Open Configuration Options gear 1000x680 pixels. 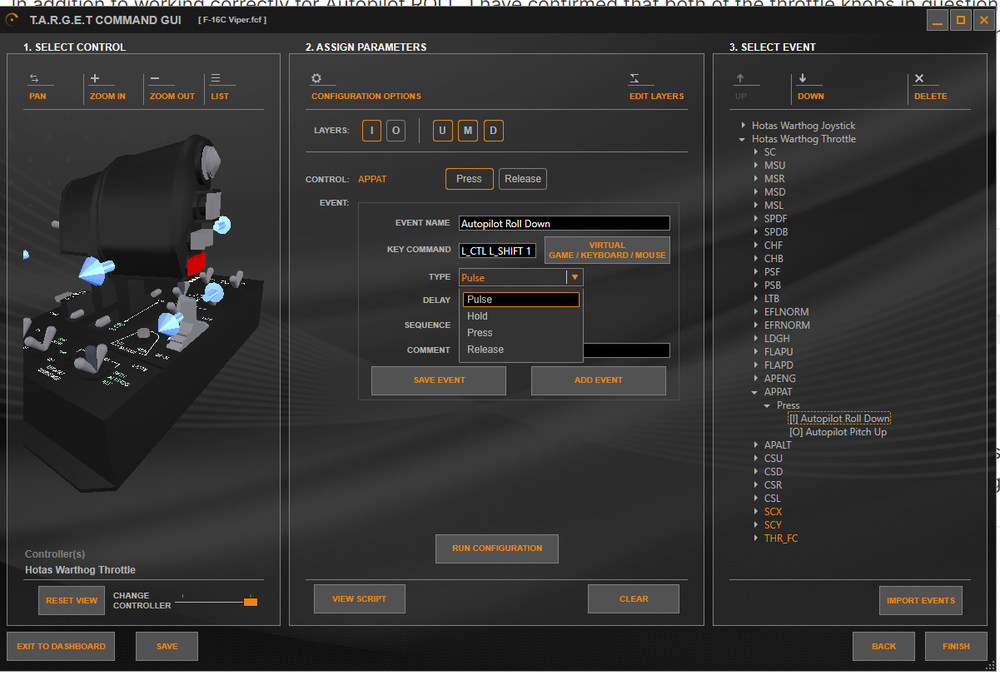pos(316,78)
